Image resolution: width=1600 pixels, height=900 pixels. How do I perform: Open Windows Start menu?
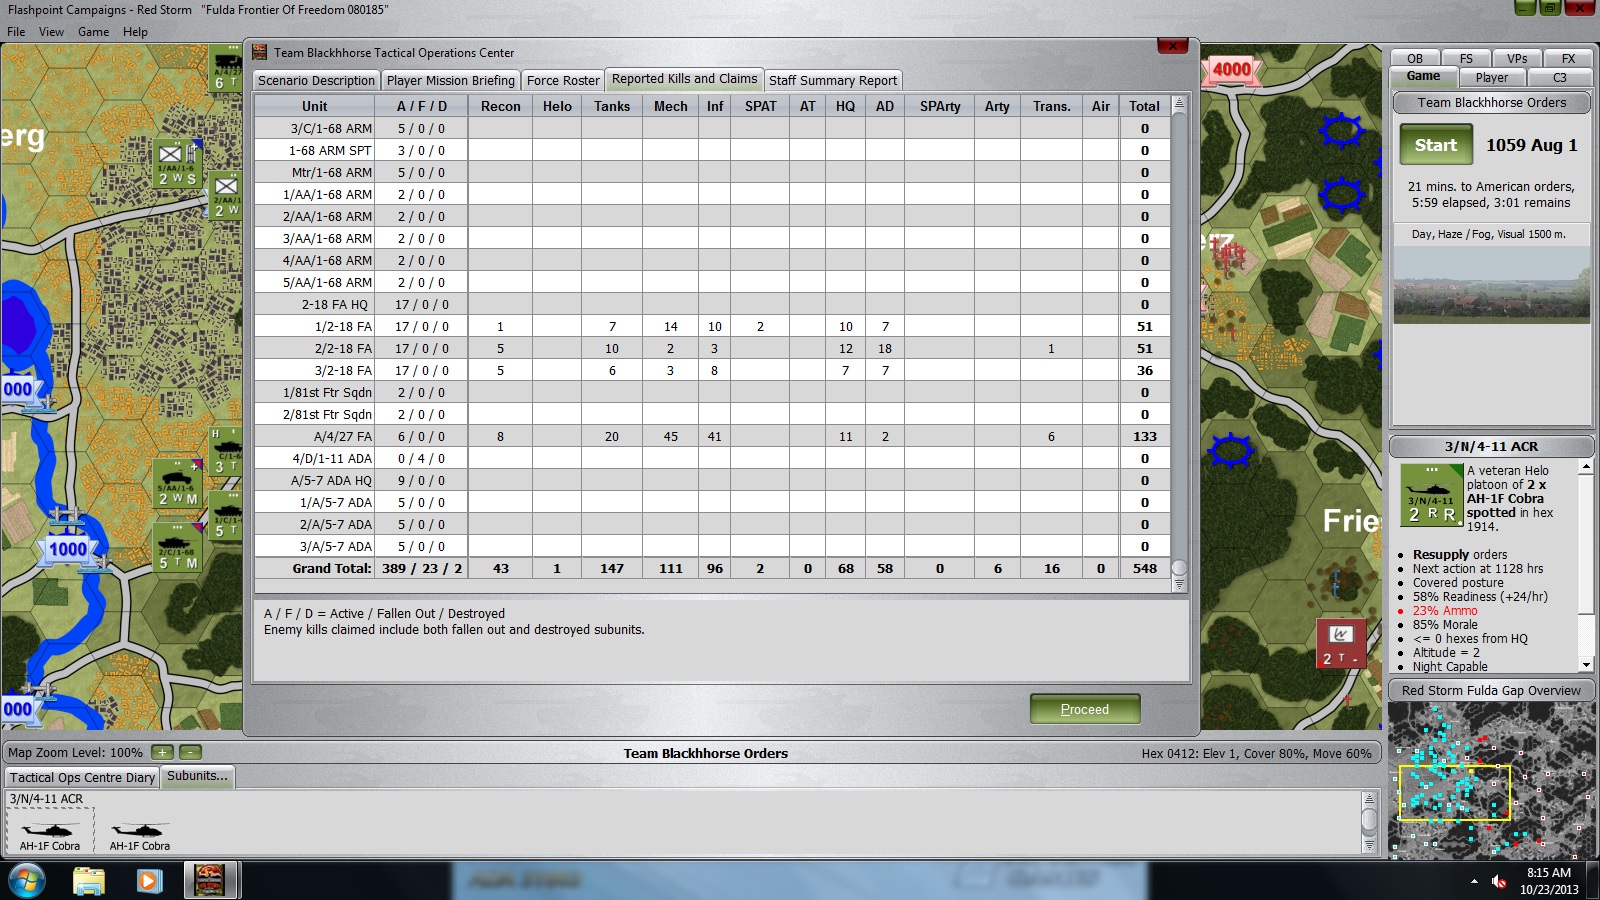[x=27, y=881]
